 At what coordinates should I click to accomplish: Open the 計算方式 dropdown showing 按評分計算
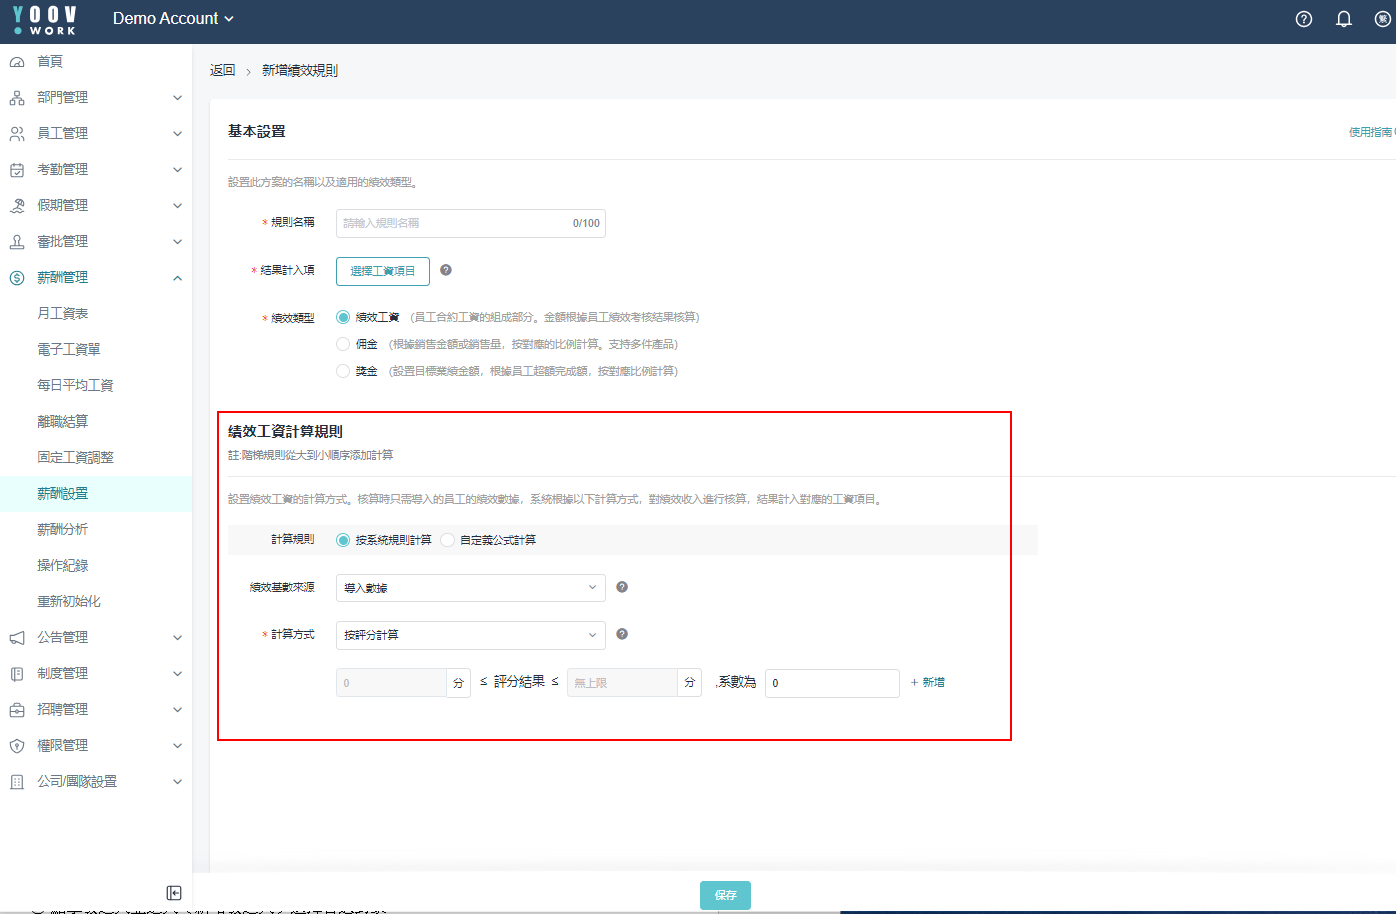pos(470,635)
